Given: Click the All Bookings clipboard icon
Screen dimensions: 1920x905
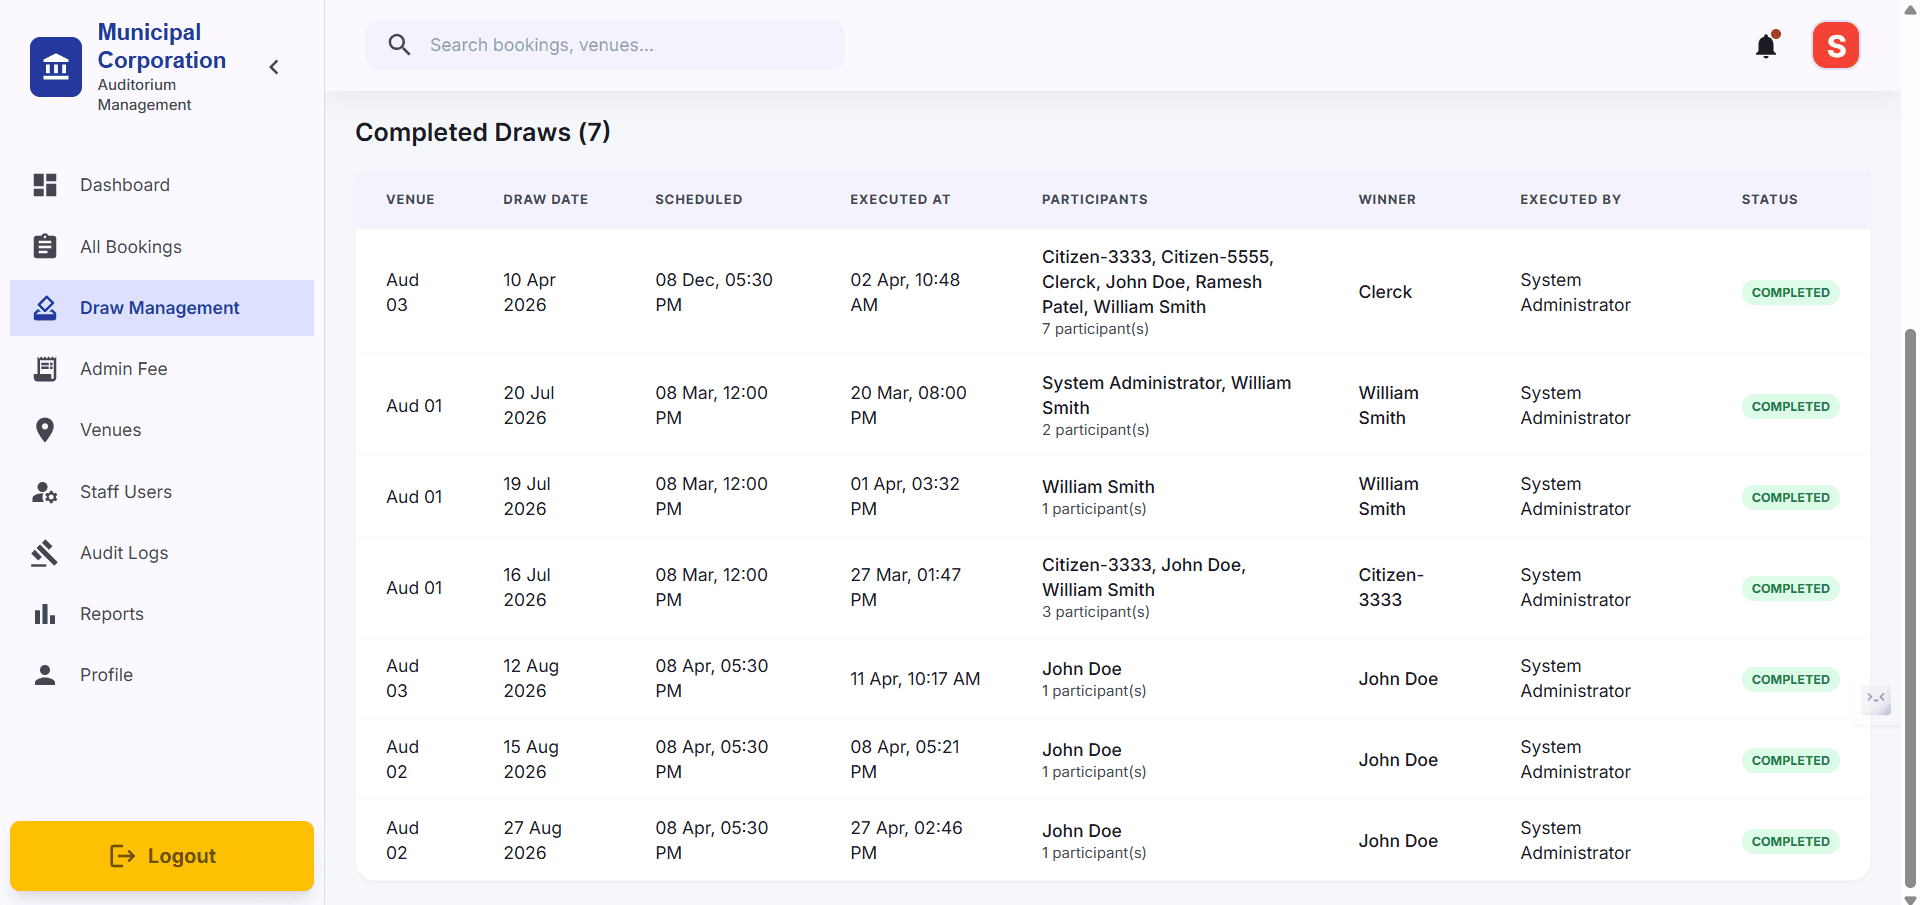Looking at the screenshot, I should coord(45,246).
